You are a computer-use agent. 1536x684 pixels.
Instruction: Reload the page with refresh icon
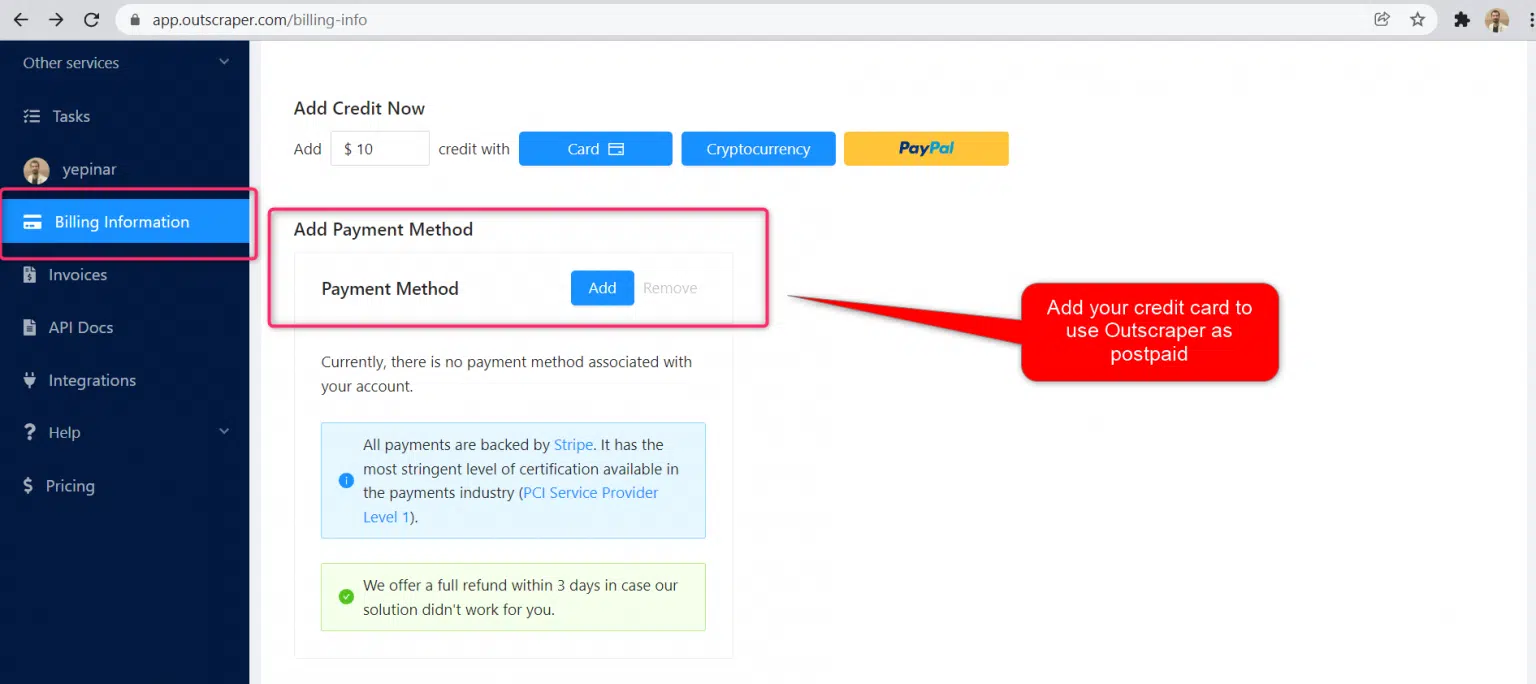(91, 20)
